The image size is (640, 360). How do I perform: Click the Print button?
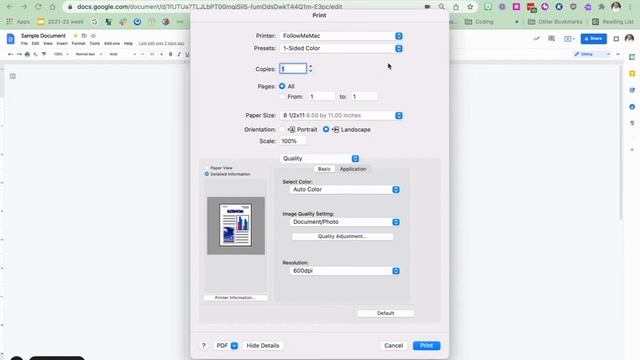(427, 346)
